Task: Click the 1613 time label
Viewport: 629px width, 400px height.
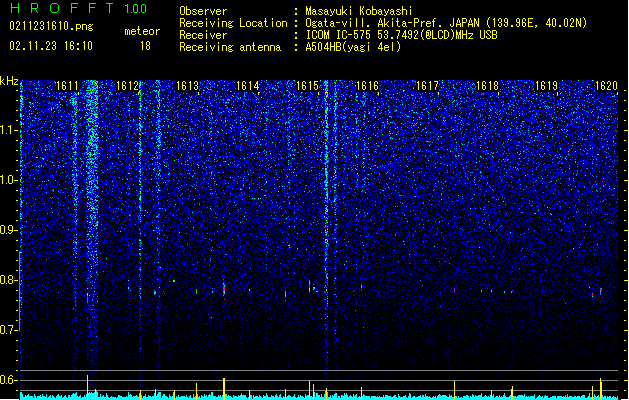Action: 187,86
